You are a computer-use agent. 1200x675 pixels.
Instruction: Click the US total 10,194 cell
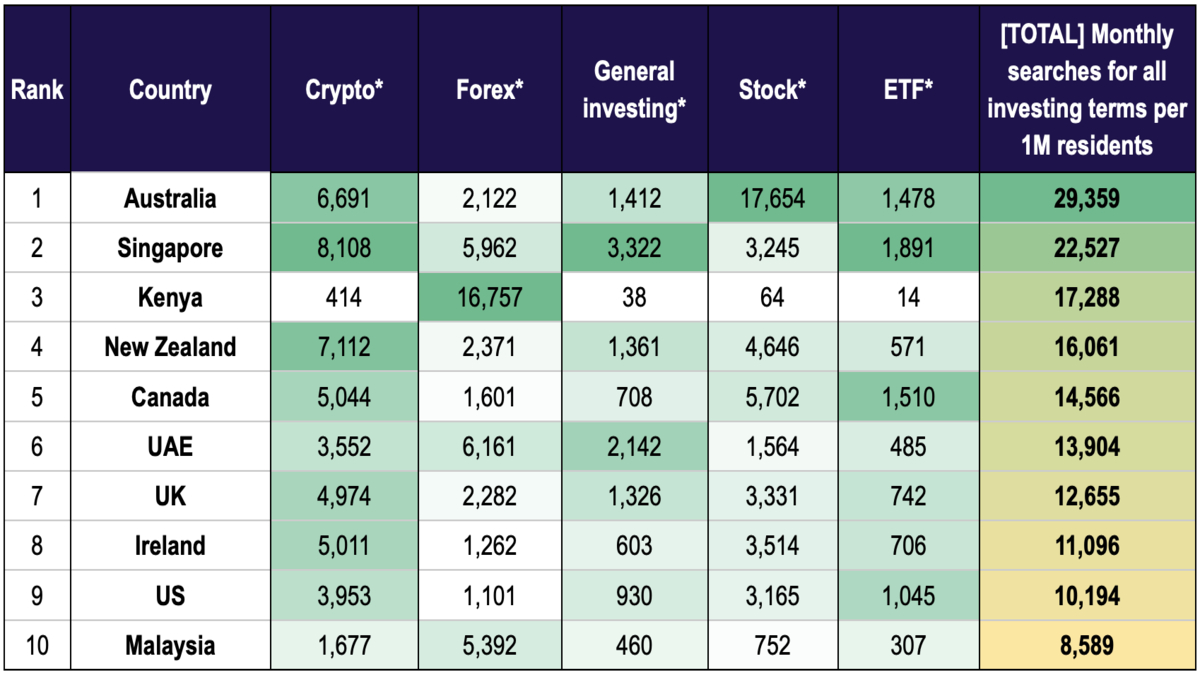[x=1087, y=596]
